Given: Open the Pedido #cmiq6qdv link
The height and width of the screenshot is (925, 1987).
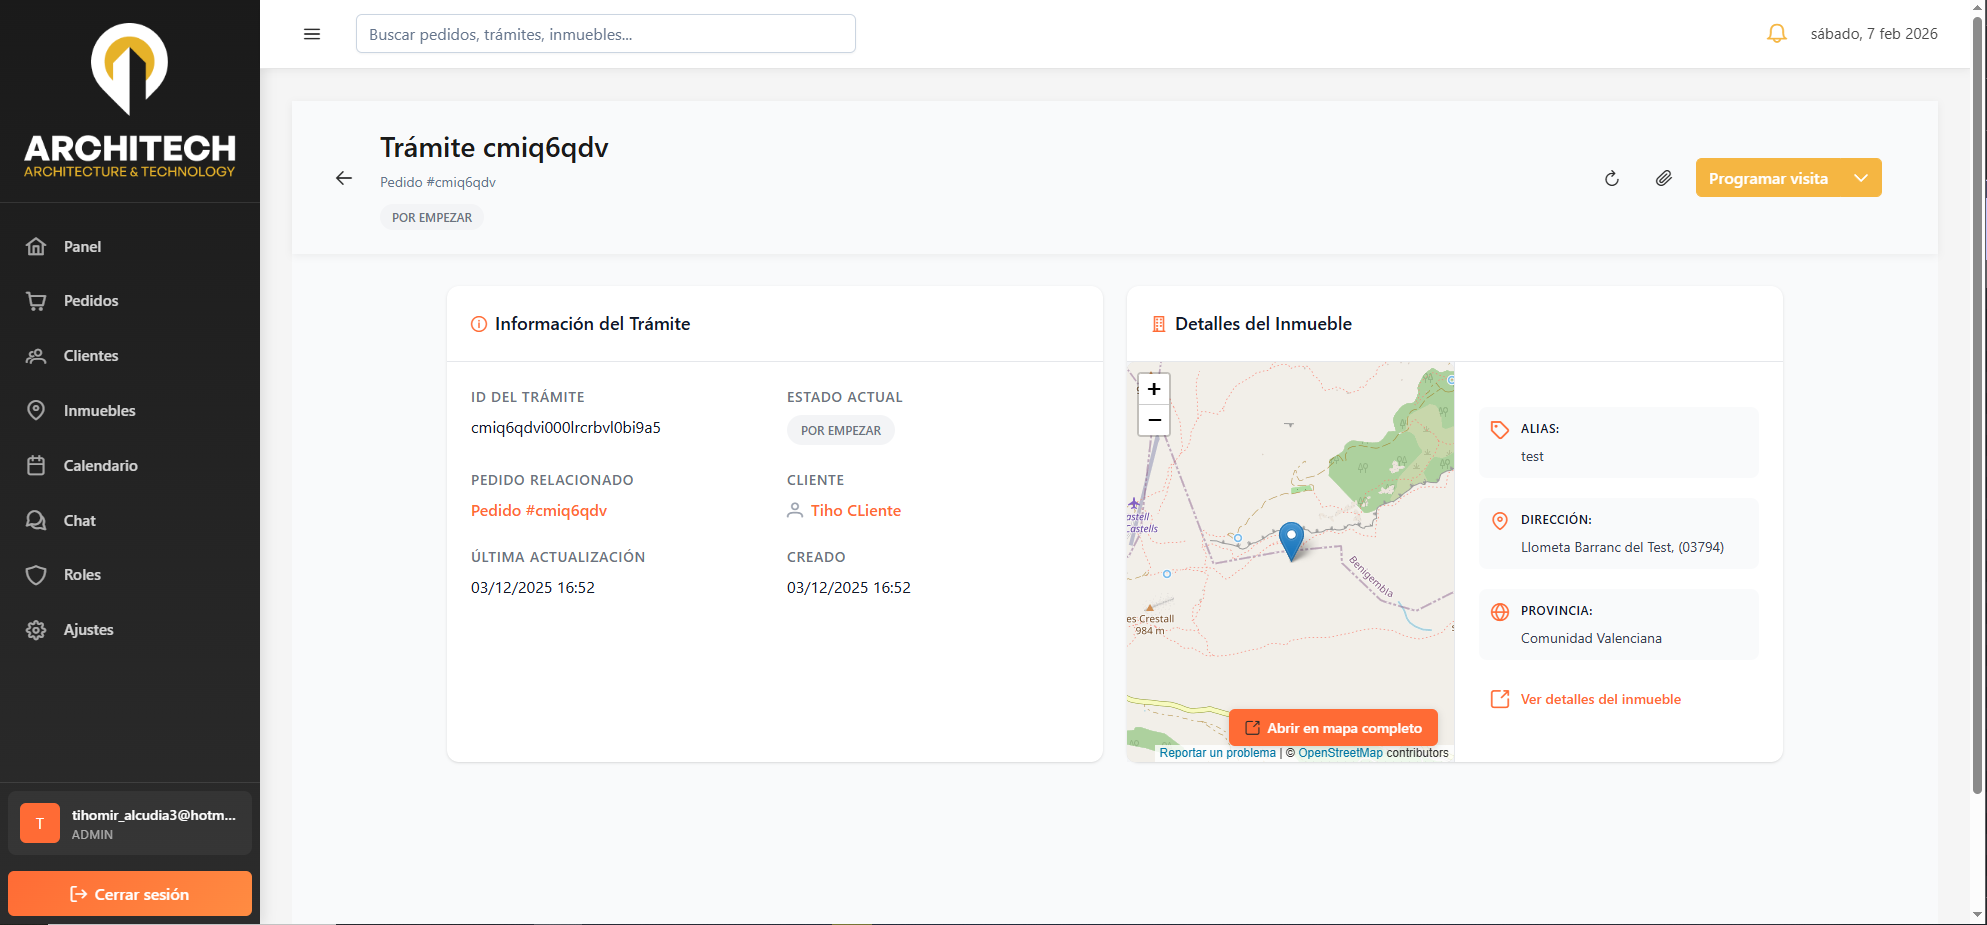Looking at the screenshot, I should (539, 511).
